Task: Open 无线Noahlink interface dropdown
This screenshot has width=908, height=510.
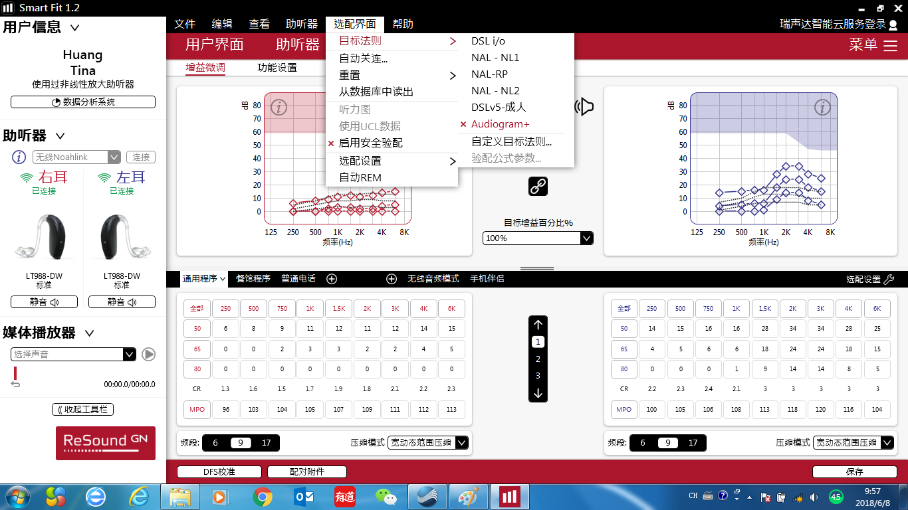Action: [76, 157]
